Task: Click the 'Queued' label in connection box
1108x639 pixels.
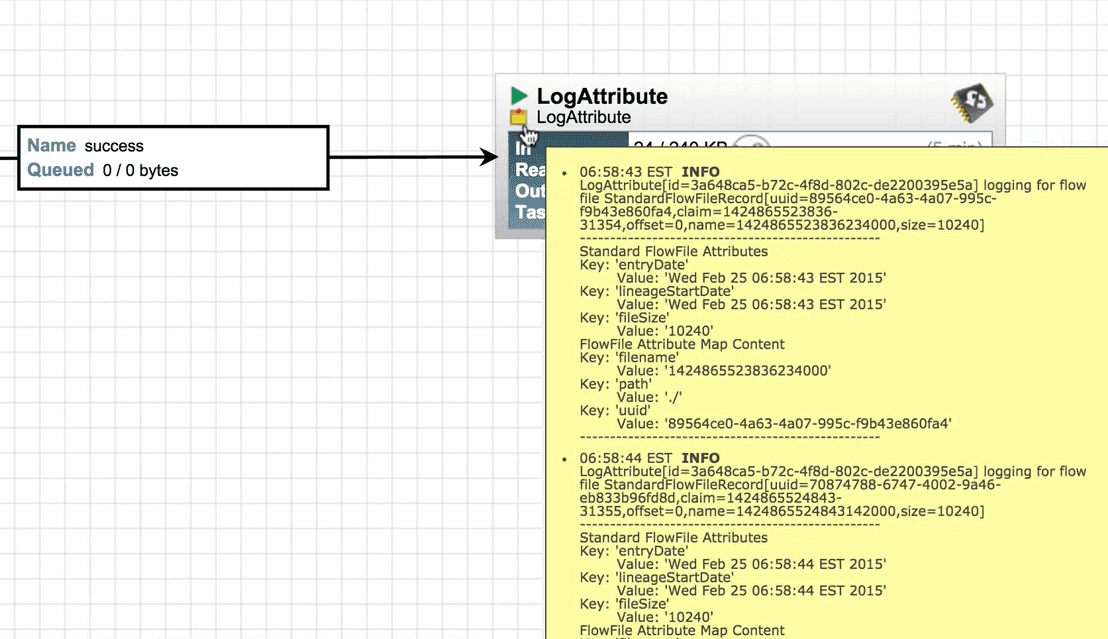Action: (x=60, y=170)
